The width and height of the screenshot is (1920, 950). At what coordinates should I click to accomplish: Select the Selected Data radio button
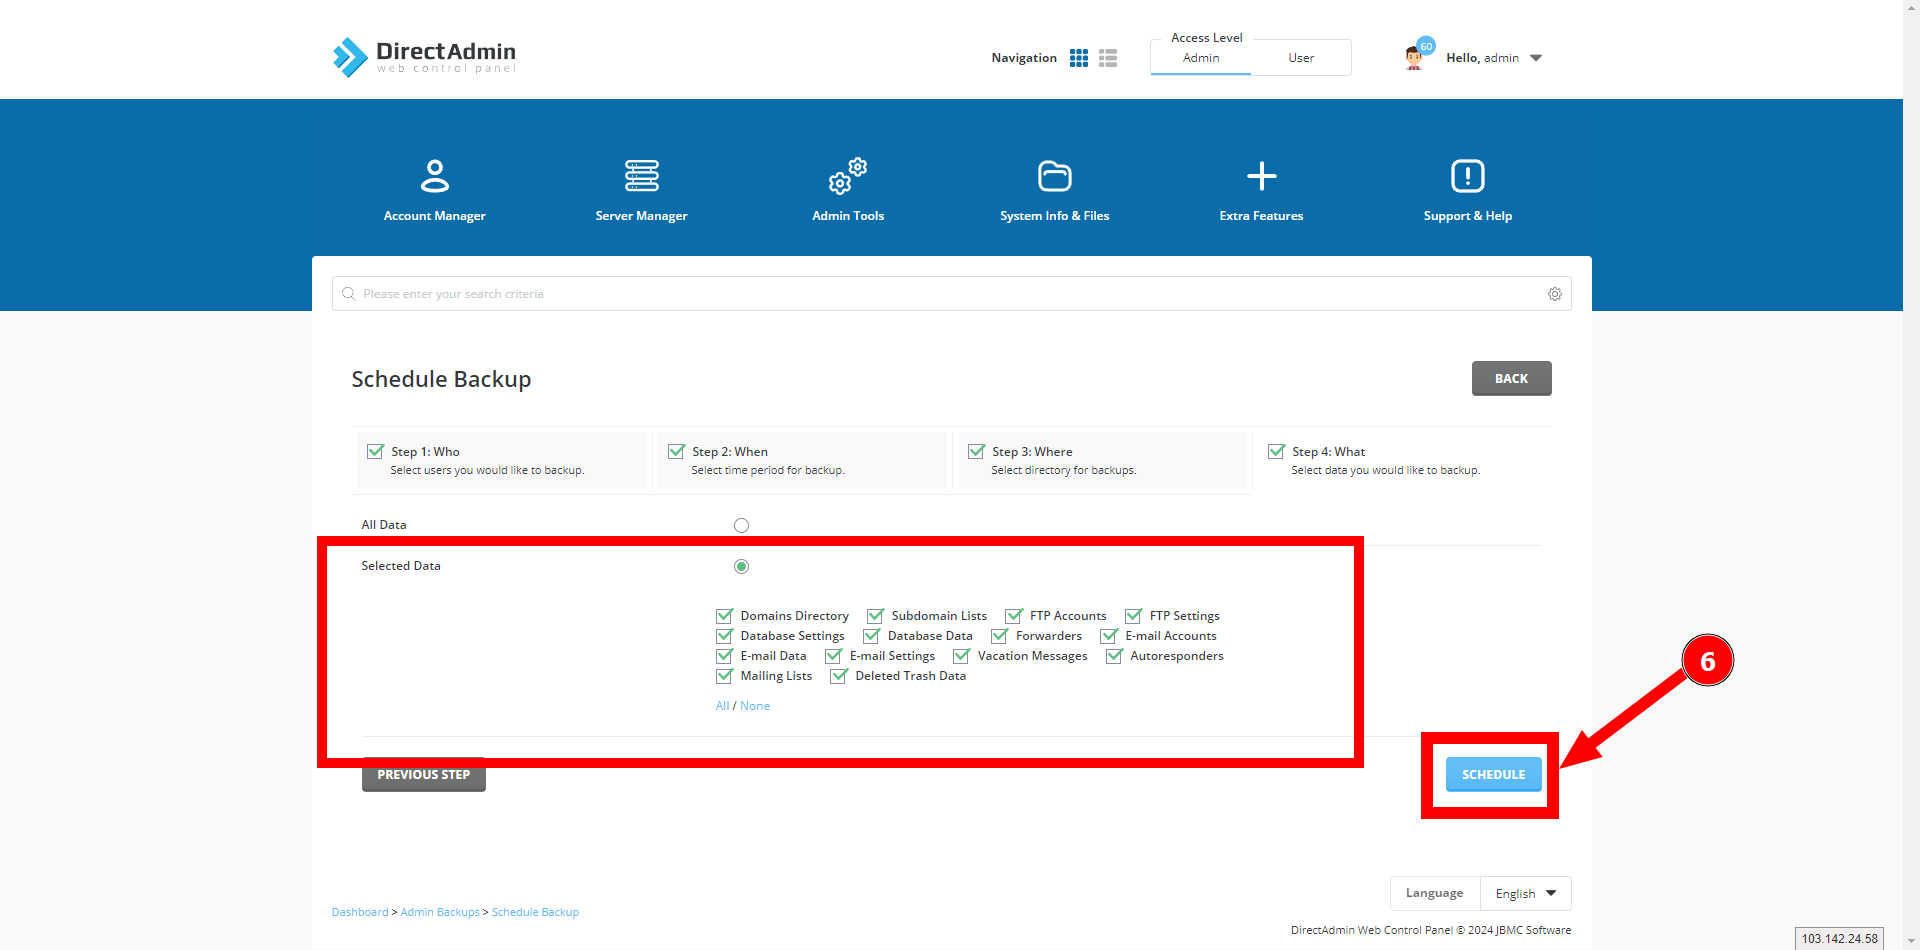741,567
